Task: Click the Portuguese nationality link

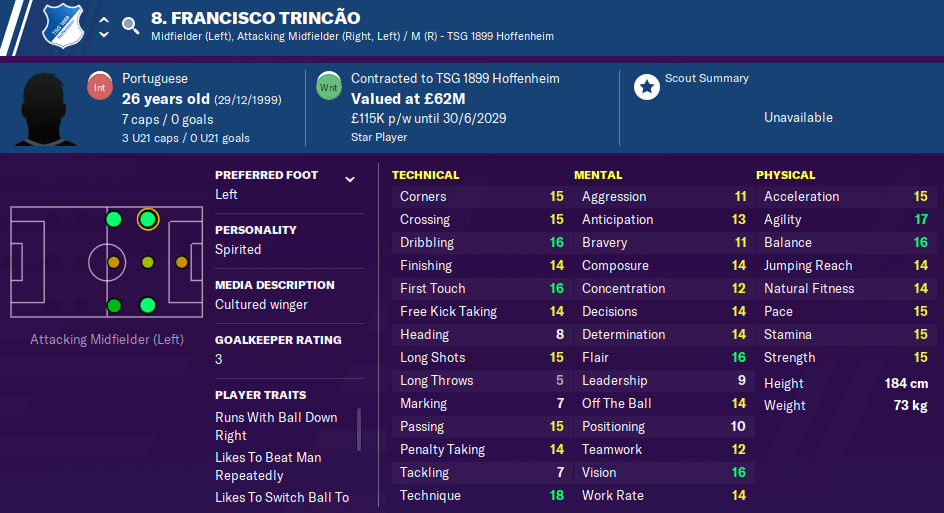Action: 155,78
